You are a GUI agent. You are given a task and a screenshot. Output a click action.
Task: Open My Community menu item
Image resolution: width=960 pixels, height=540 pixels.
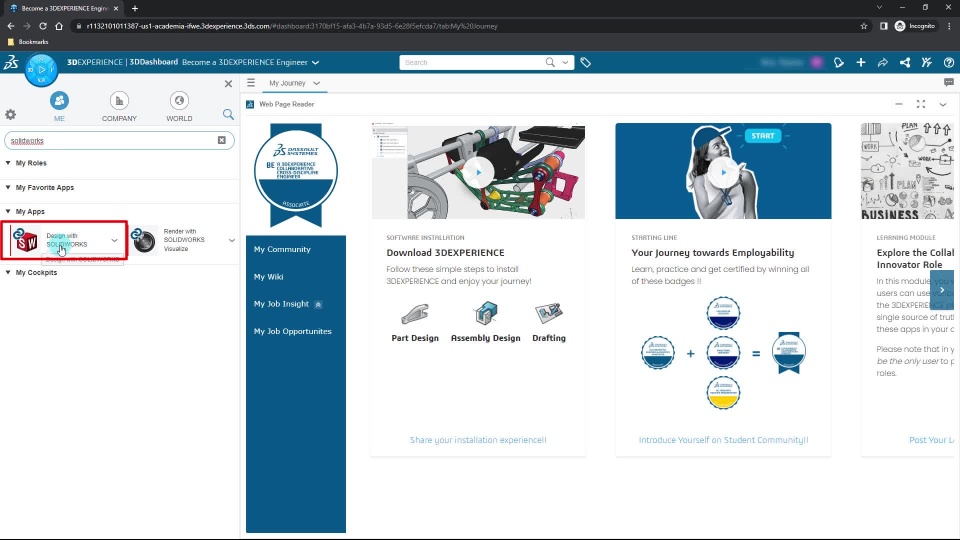(x=282, y=249)
